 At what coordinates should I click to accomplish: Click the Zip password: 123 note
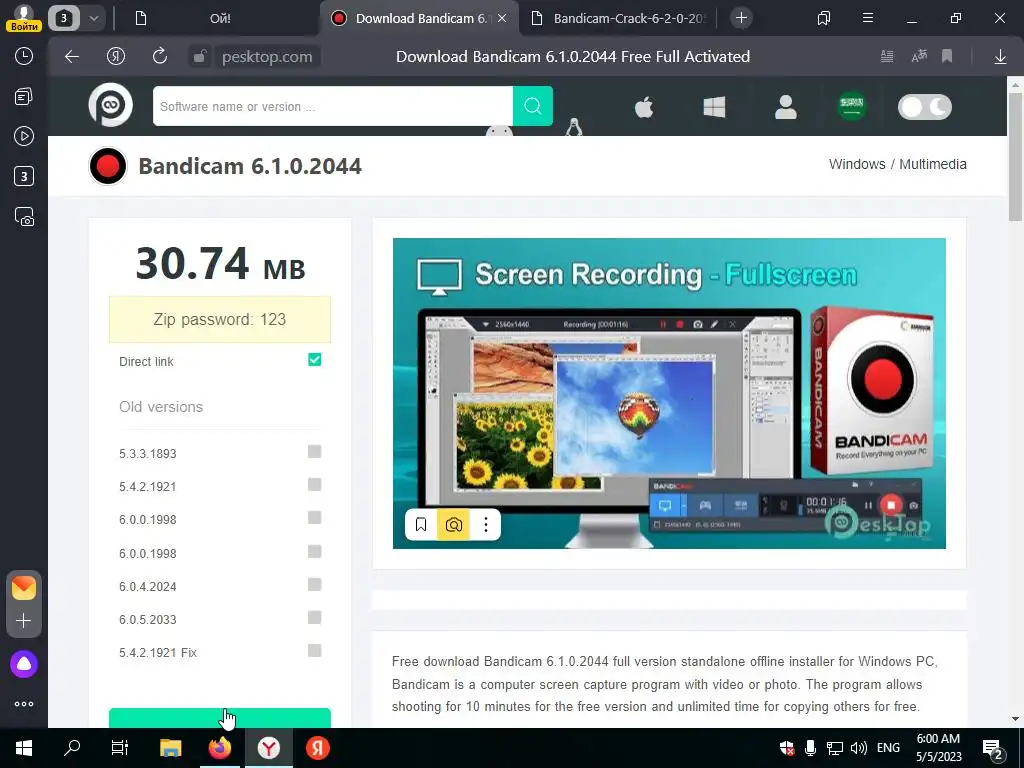219,319
